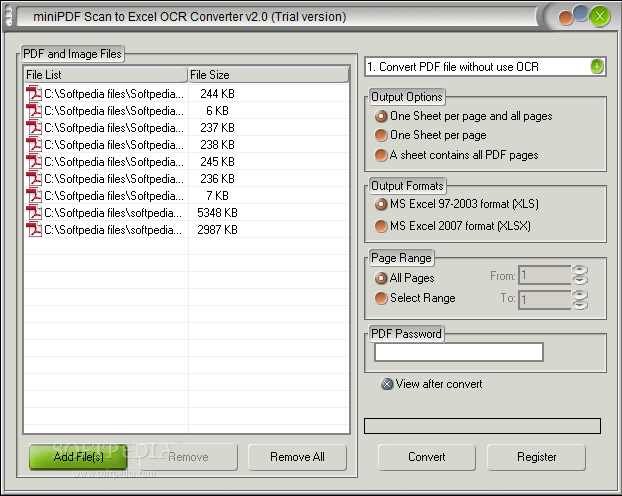
Task: Click PDF icon of the 244 KB file
Action: click(x=34, y=94)
